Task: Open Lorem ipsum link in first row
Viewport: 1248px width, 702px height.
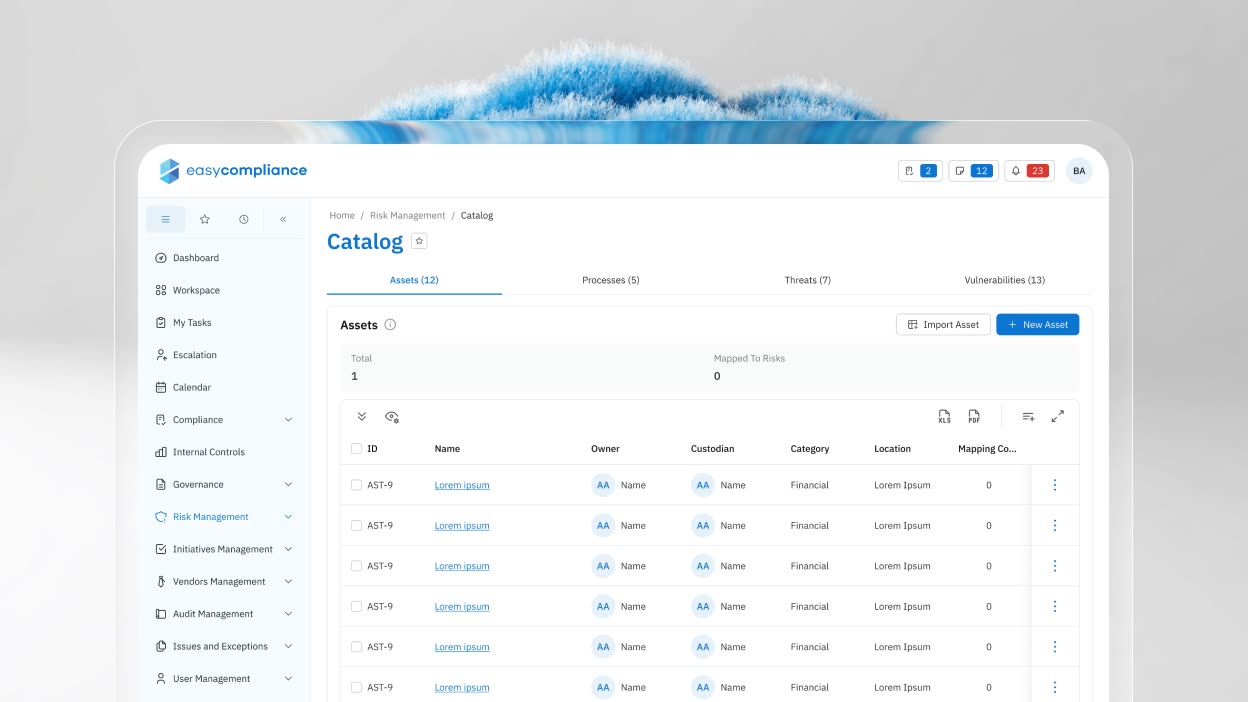Action: click(462, 485)
